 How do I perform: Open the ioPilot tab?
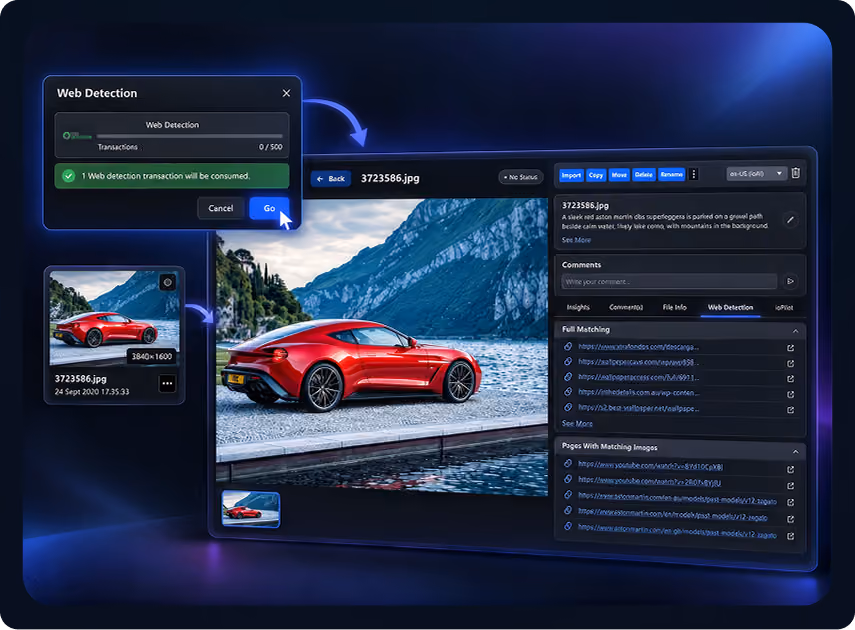[x=784, y=308]
